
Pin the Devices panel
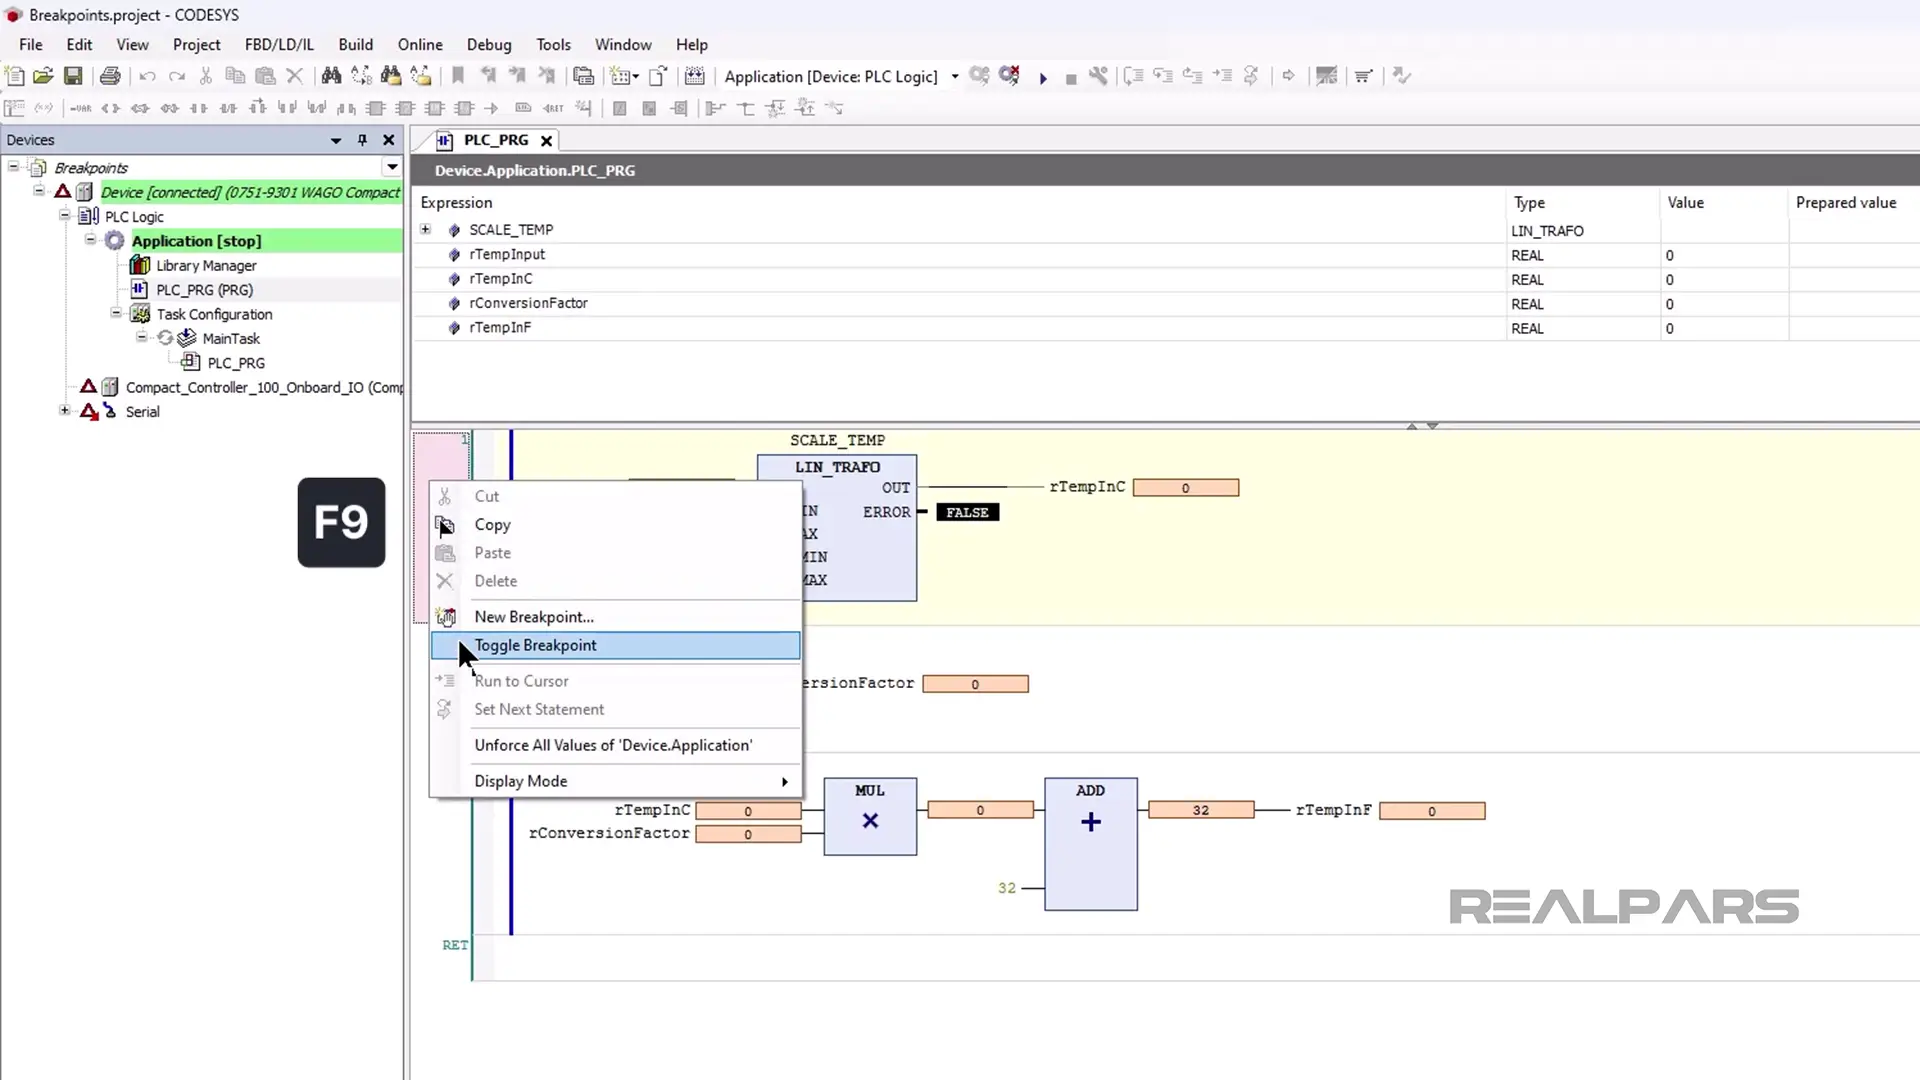tap(362, 140)
